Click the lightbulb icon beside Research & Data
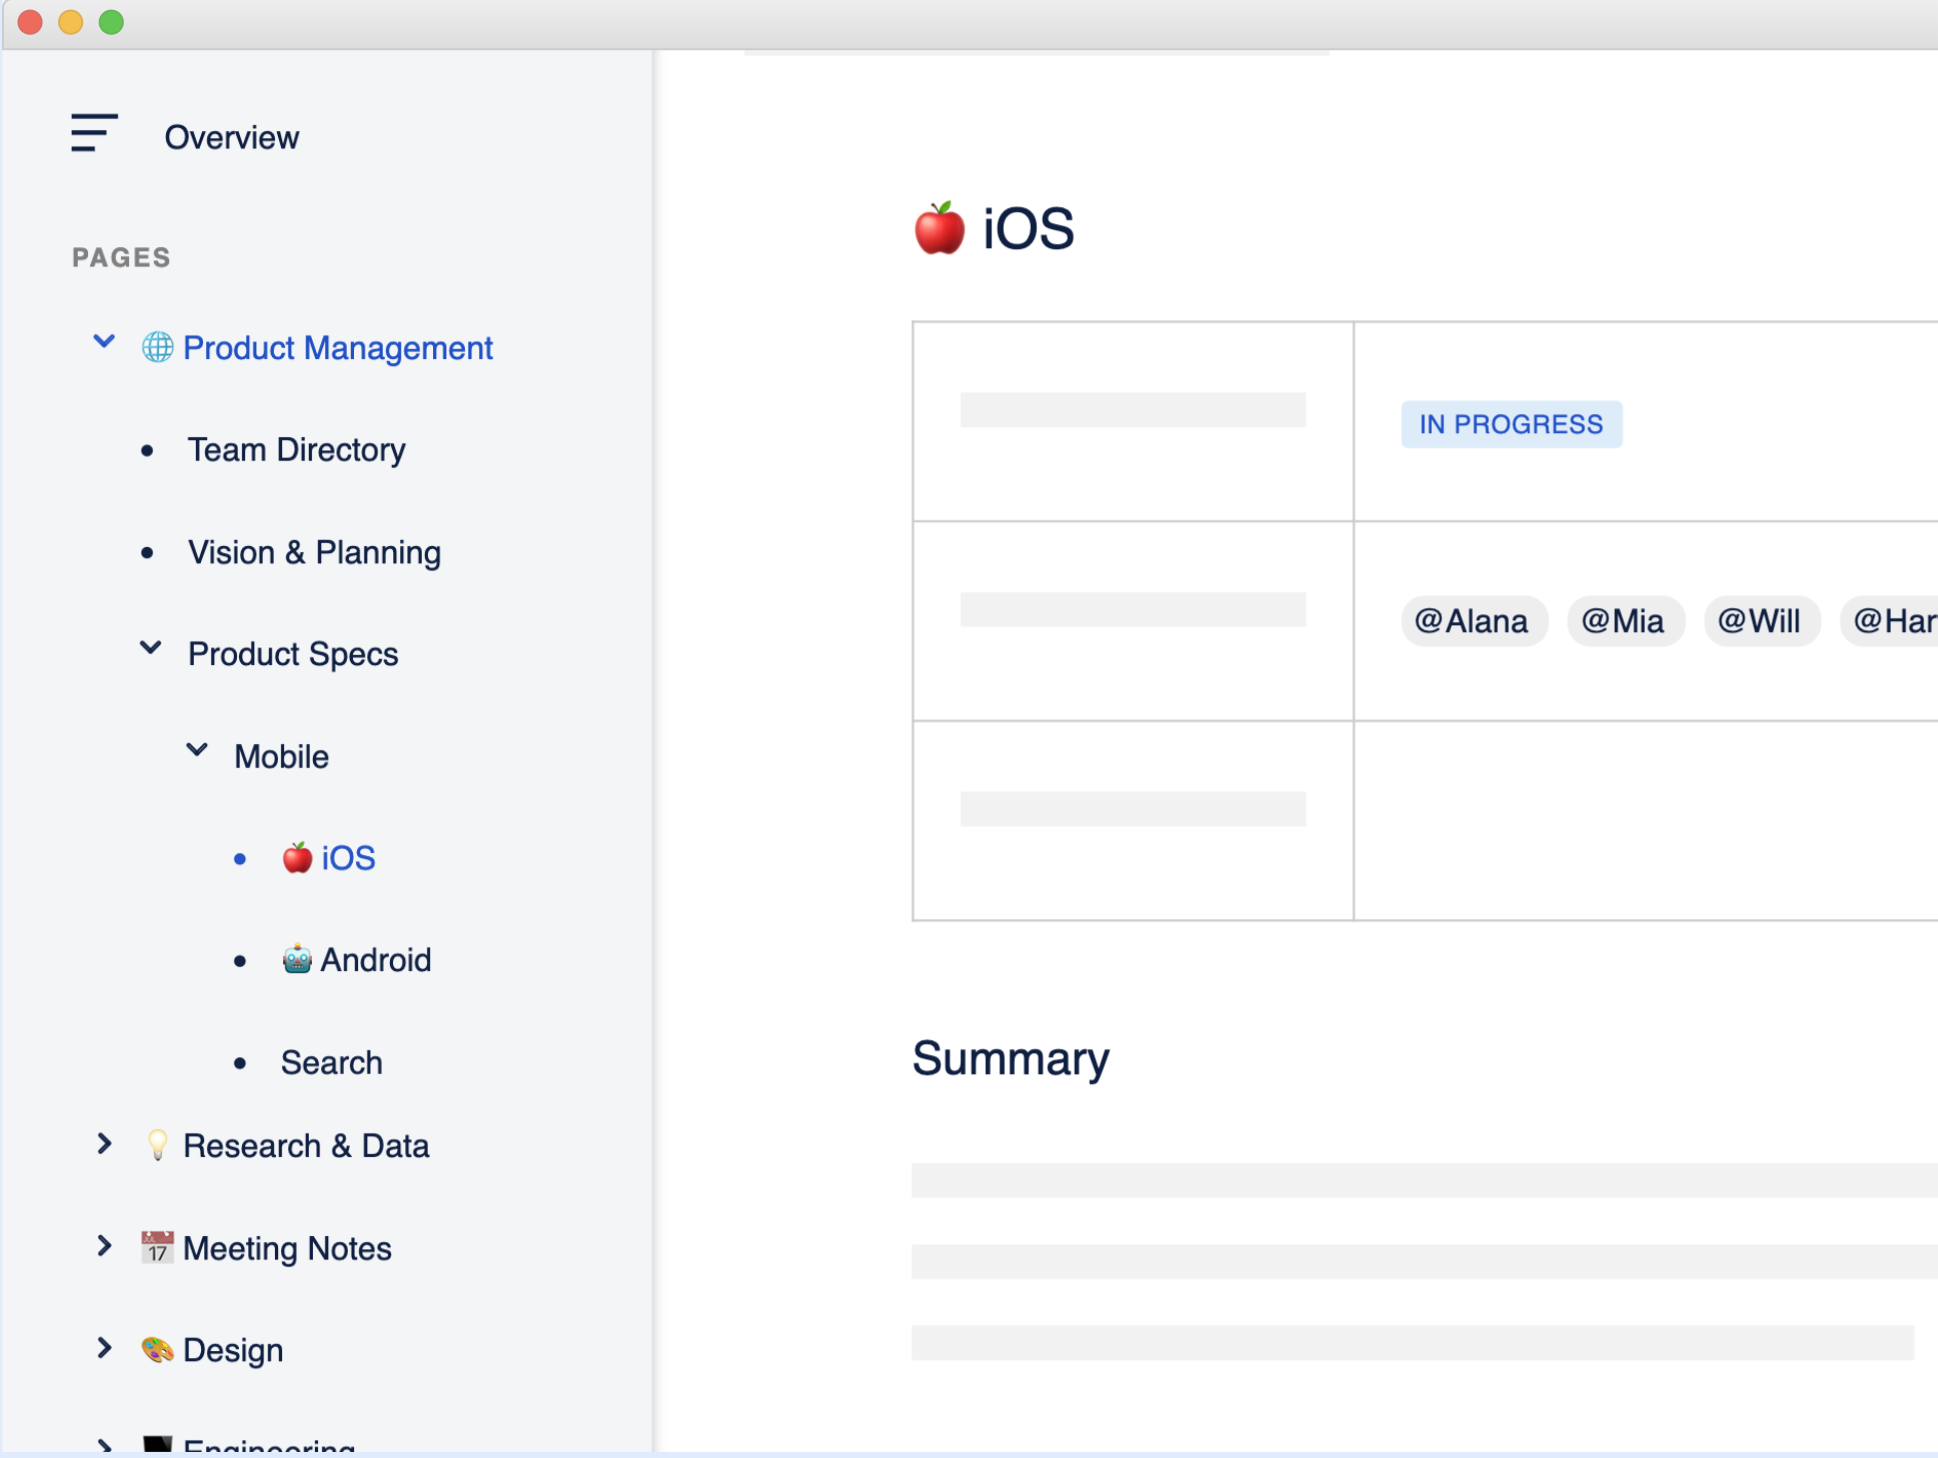The height and width of the screenshot is (1458, 1938). (157, 1146)
